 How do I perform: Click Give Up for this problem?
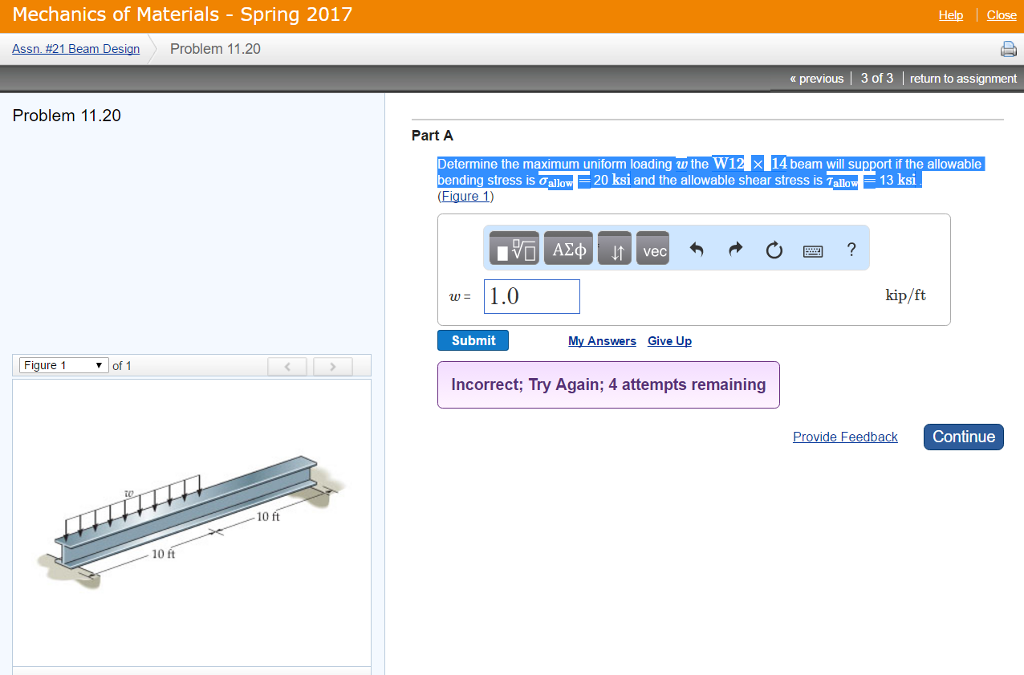(x=669, y=341)
